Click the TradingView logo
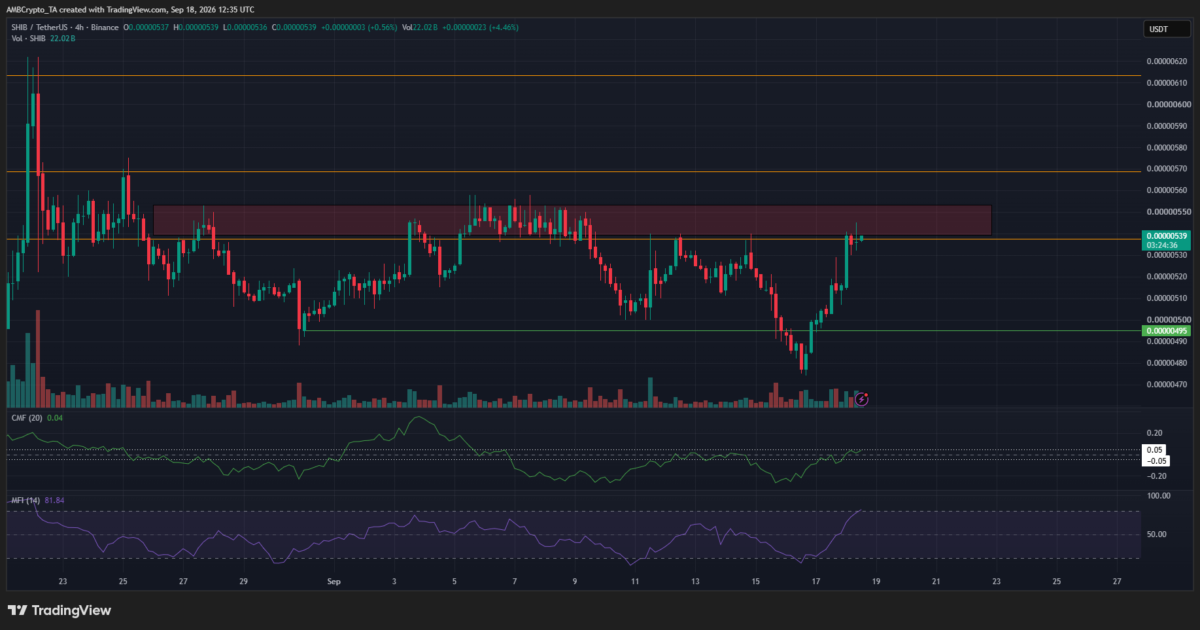This screenshot has height=630, width=1200. [x=60, y=610]
